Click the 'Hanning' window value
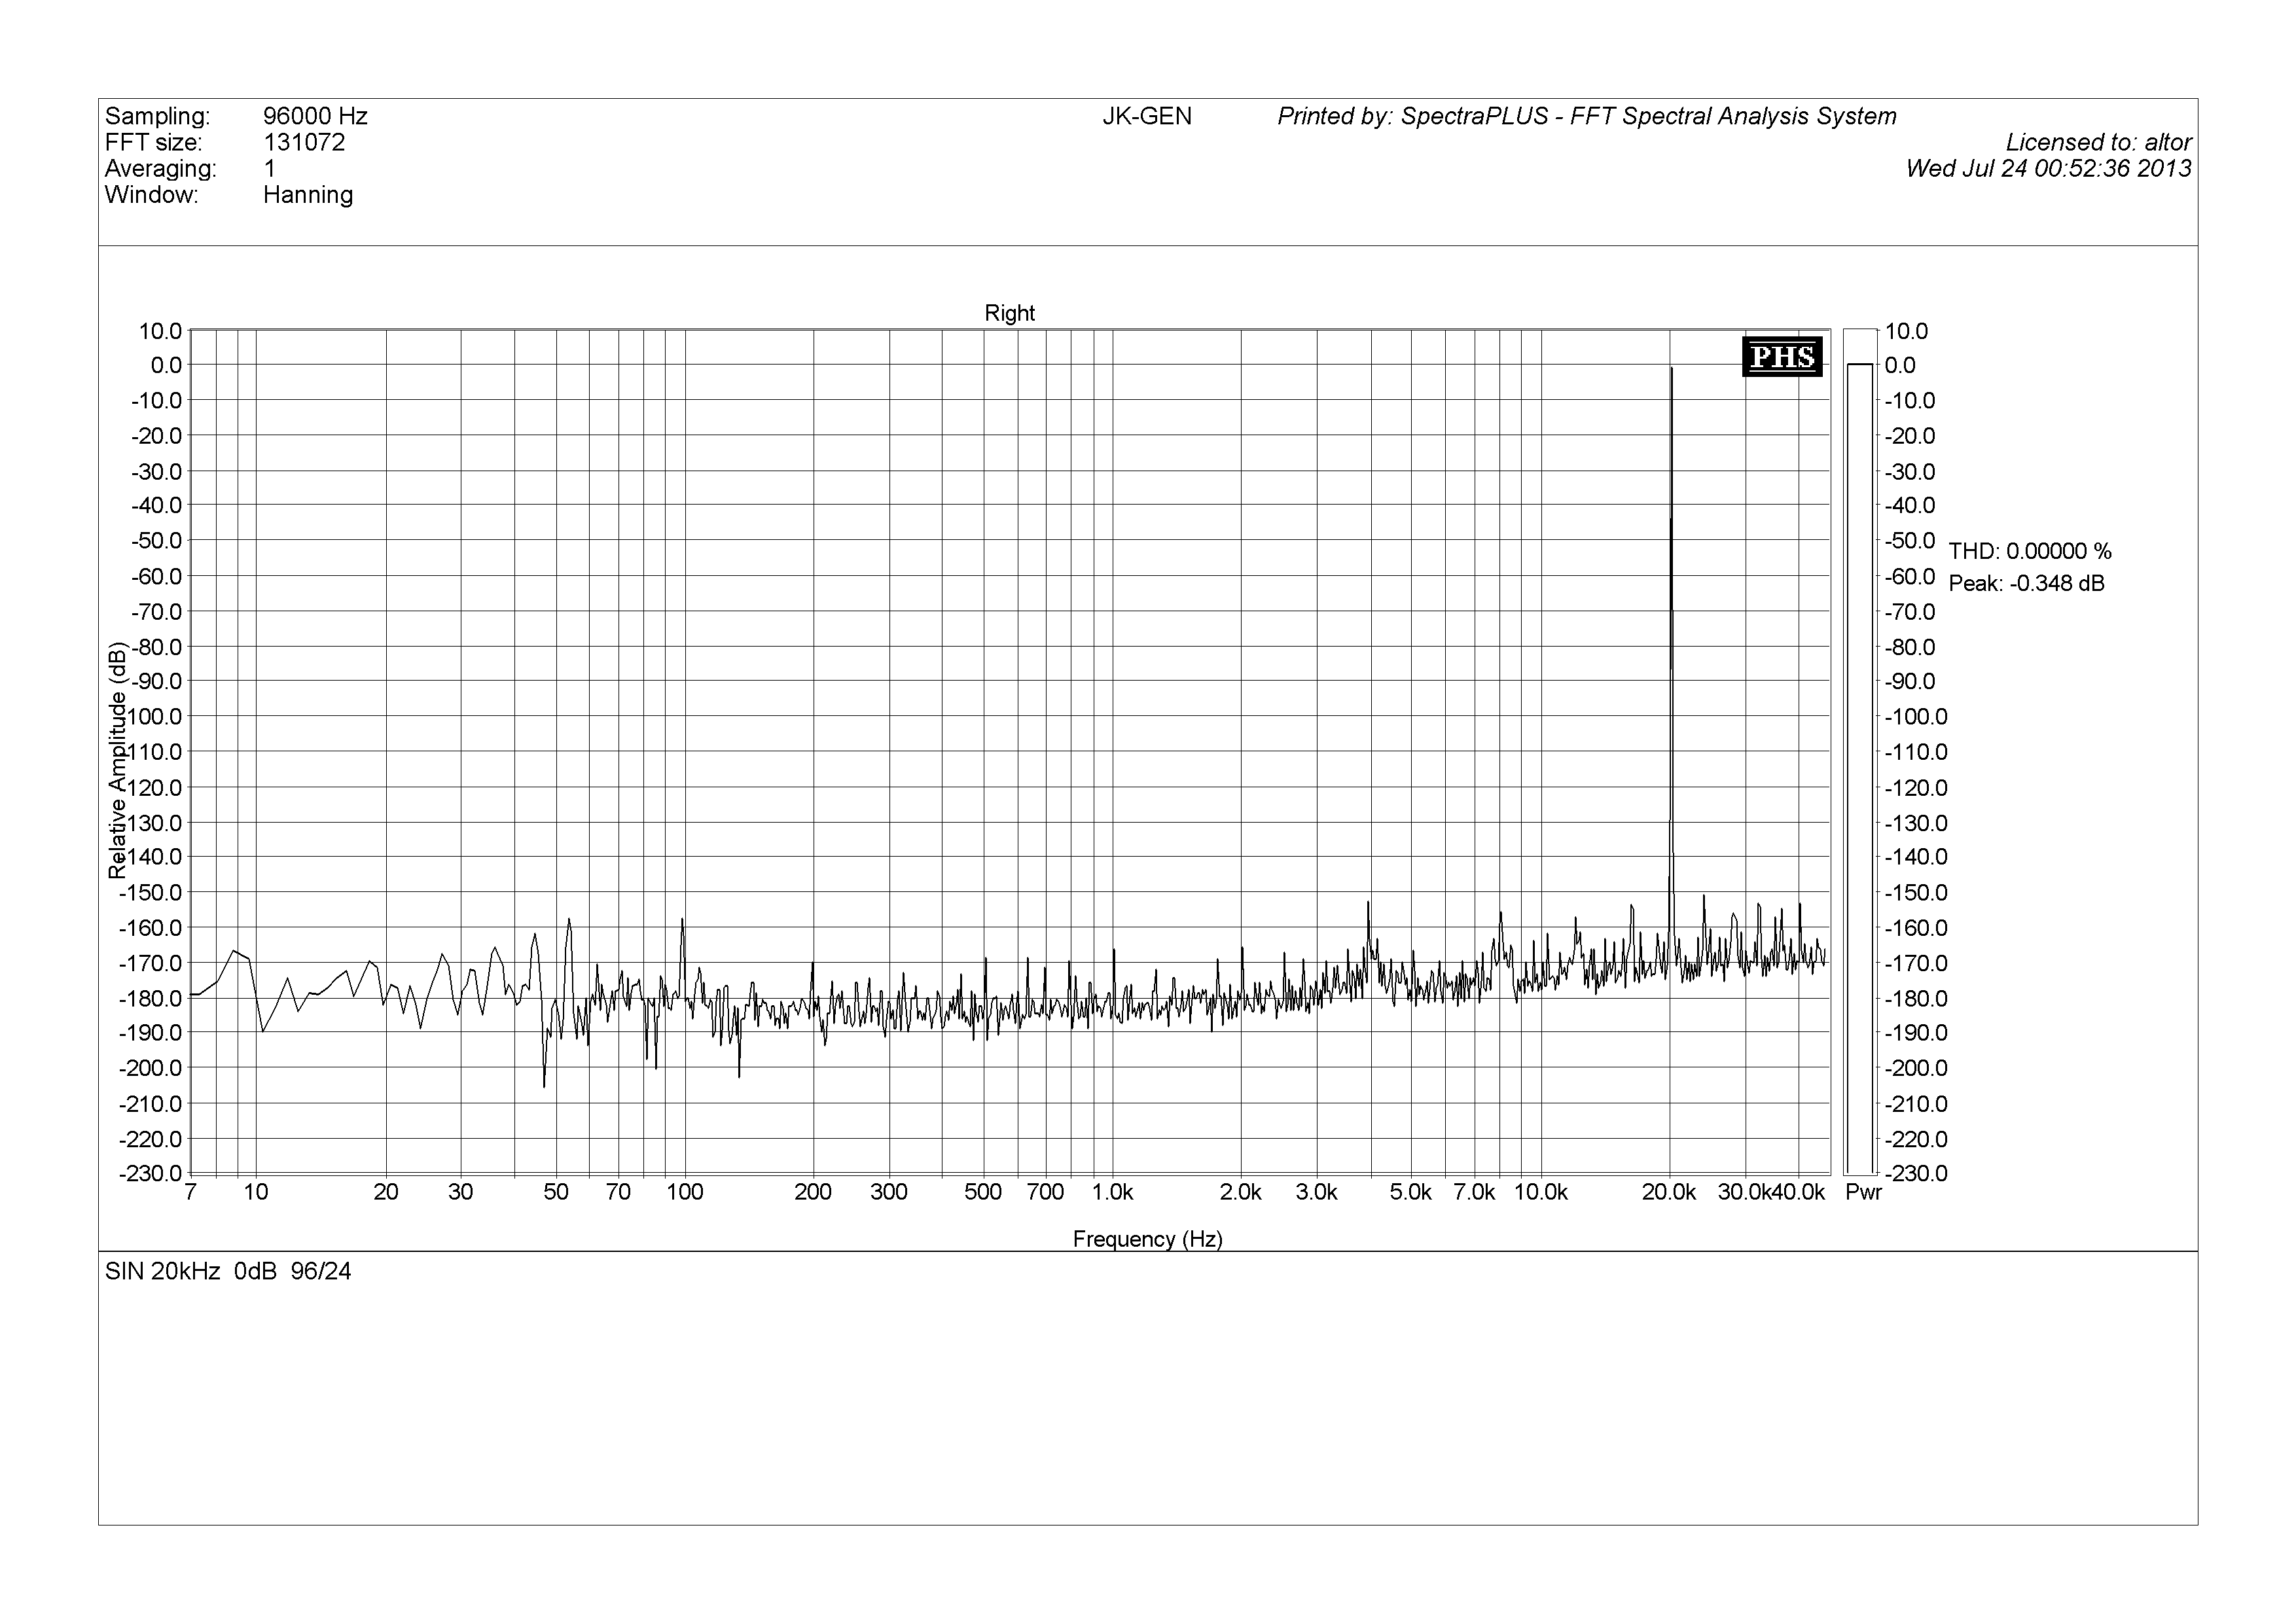2296x1623 pixels. (x=308, y=195)
